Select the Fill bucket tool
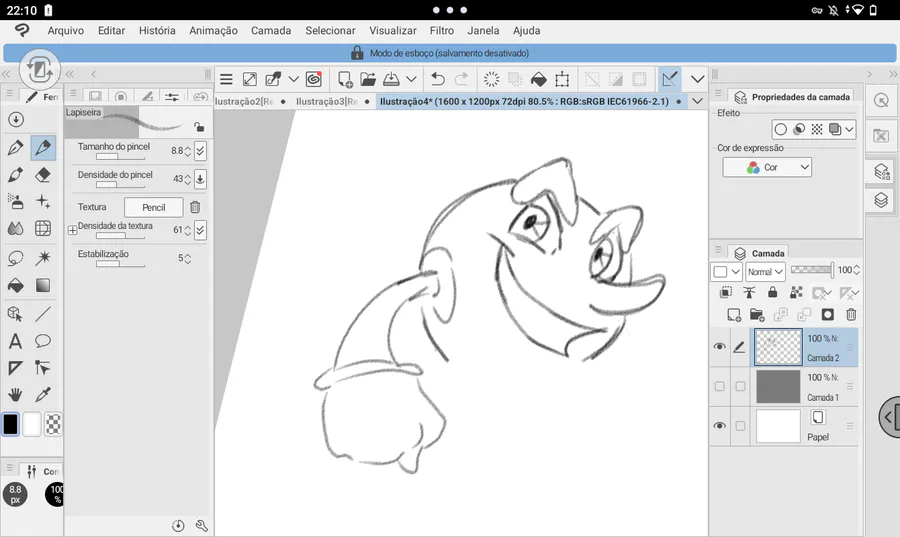This screenshot has height=537, width=900. click(x=15, y=285)
